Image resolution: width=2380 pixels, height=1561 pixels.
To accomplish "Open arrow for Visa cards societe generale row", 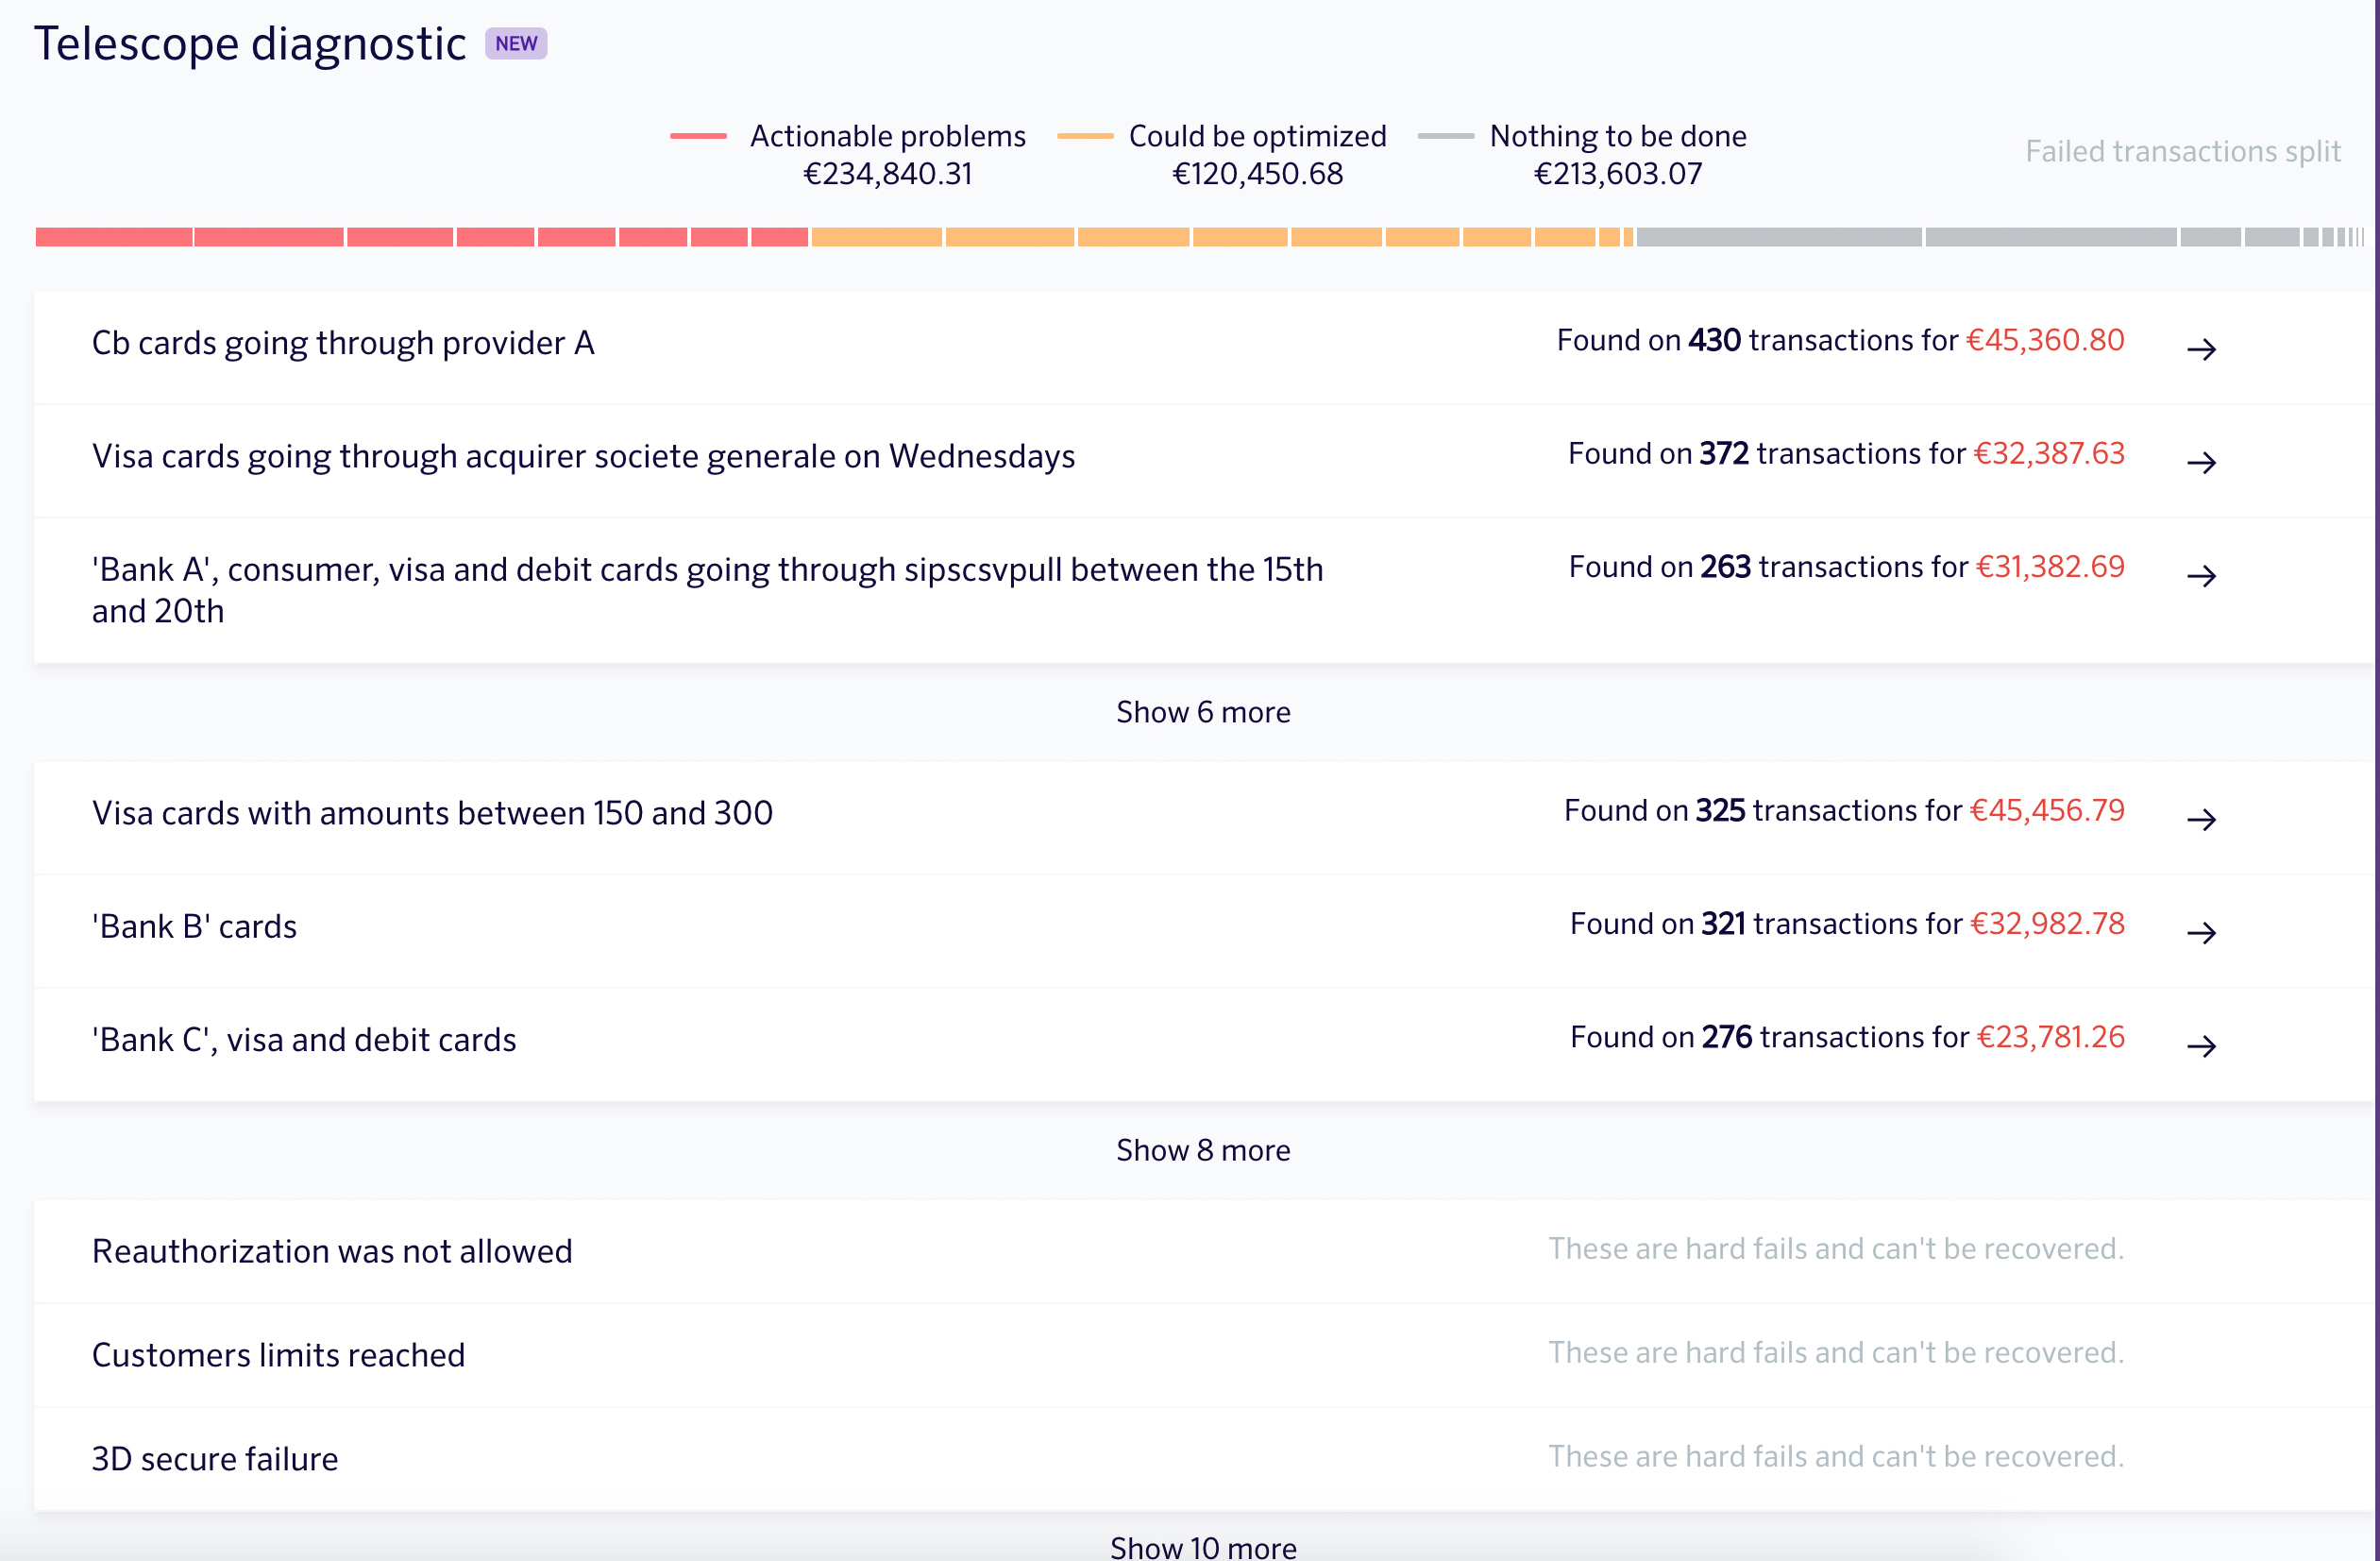I will [x=2201, y=462].
